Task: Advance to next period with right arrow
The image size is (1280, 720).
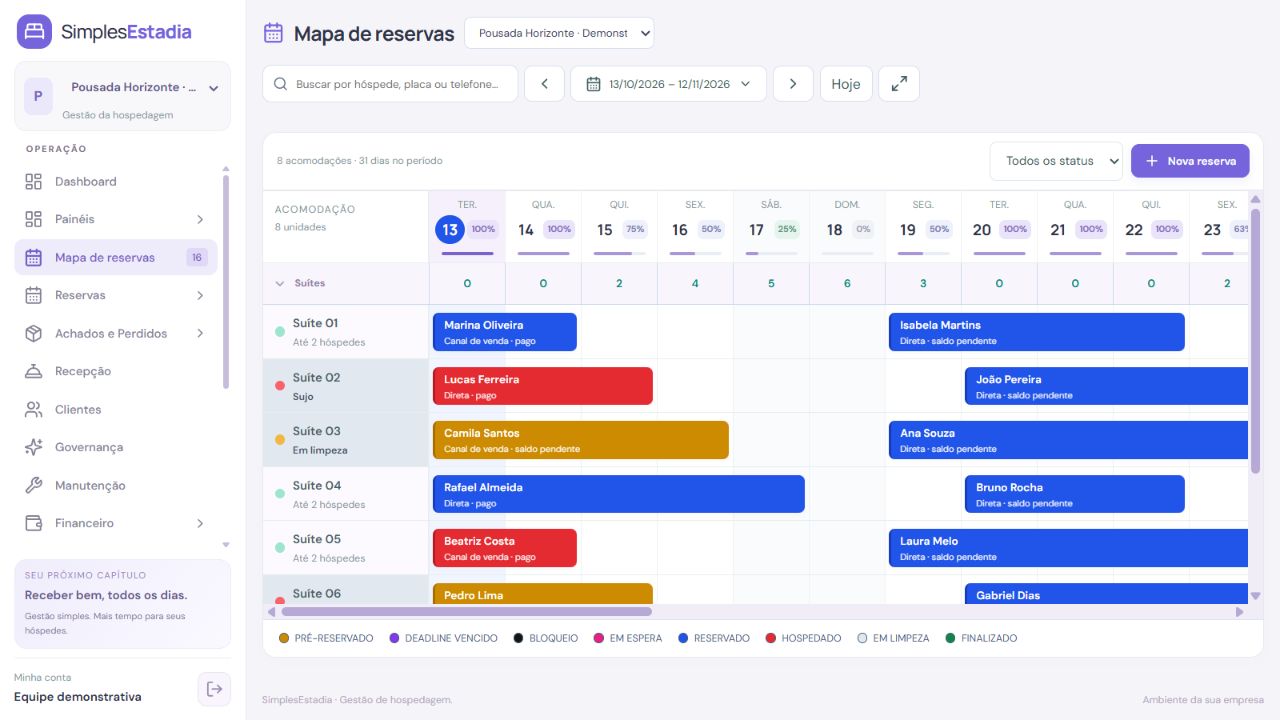Action: coord(793,84)
